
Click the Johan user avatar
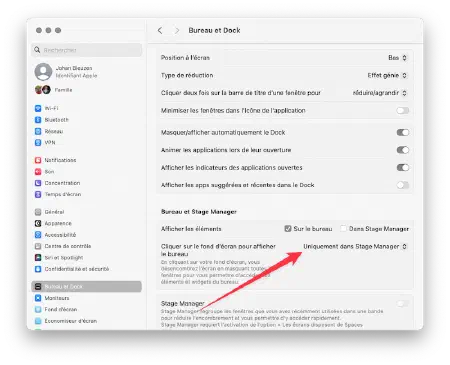43,72
